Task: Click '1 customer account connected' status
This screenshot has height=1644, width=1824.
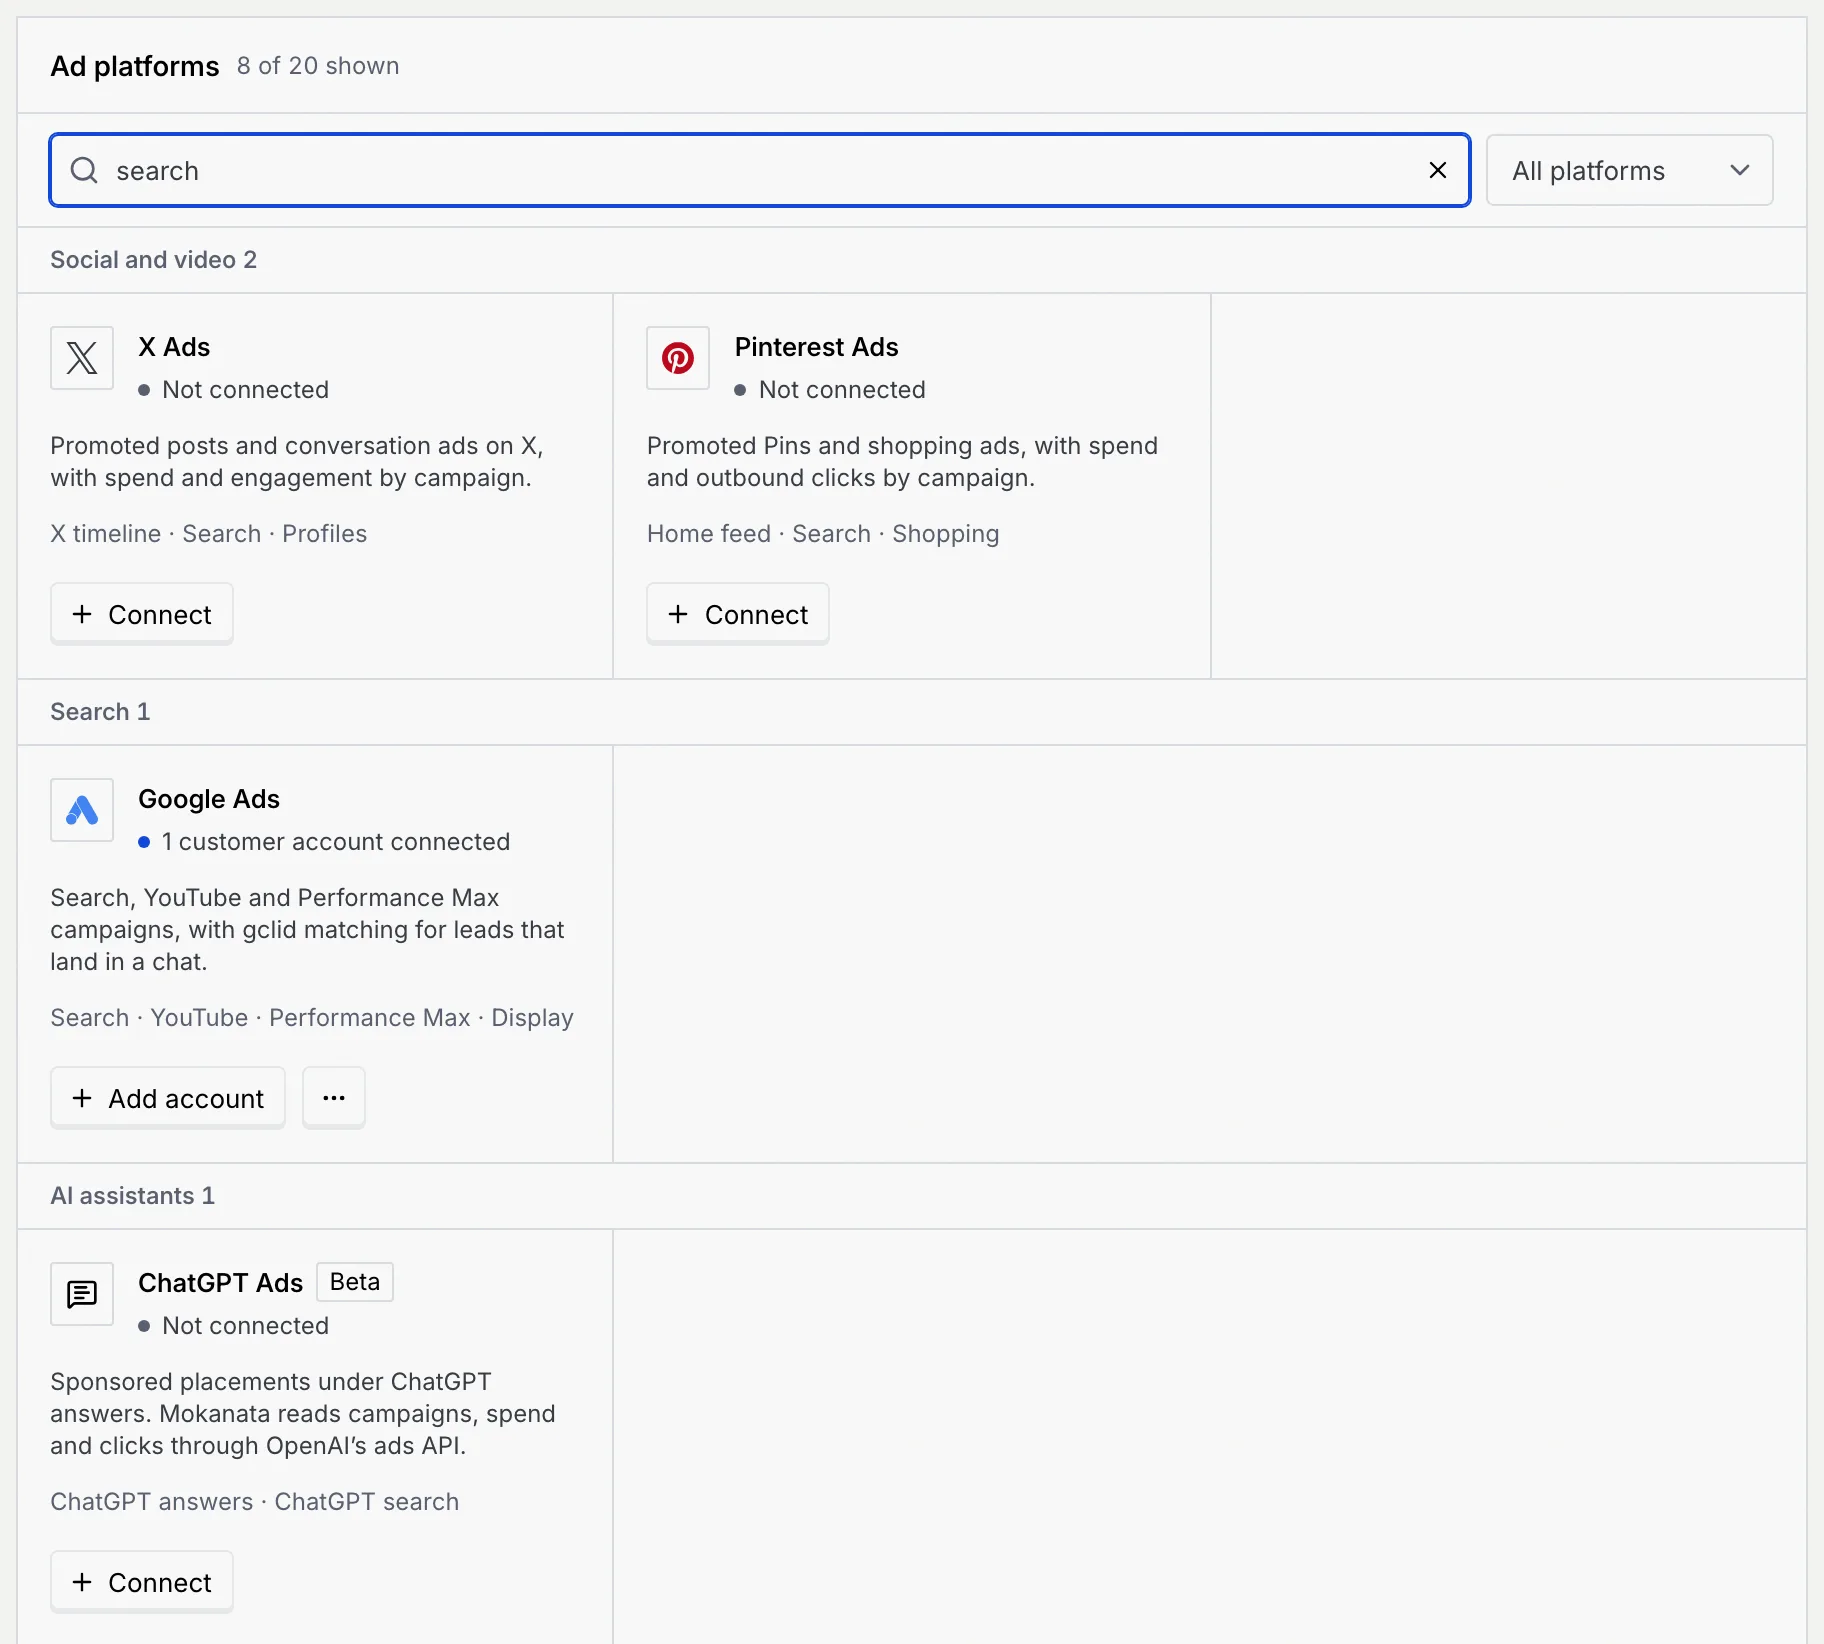Action: tap(336, 842)
